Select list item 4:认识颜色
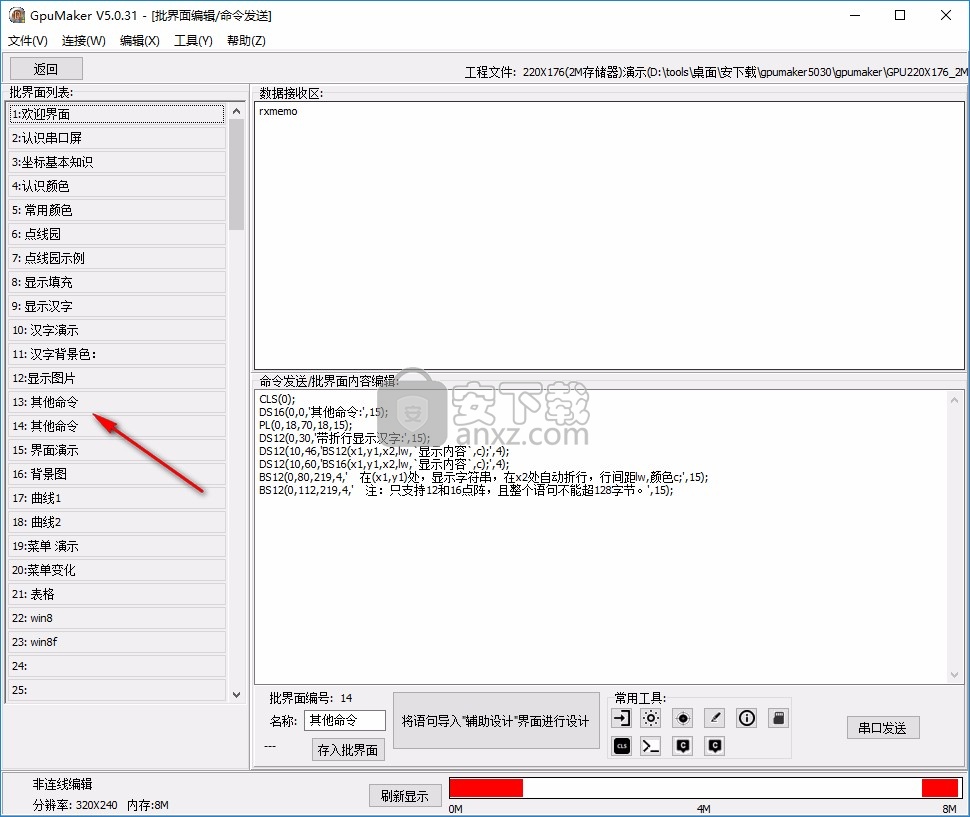The image size is (970, 817). [x=118, y=186]
